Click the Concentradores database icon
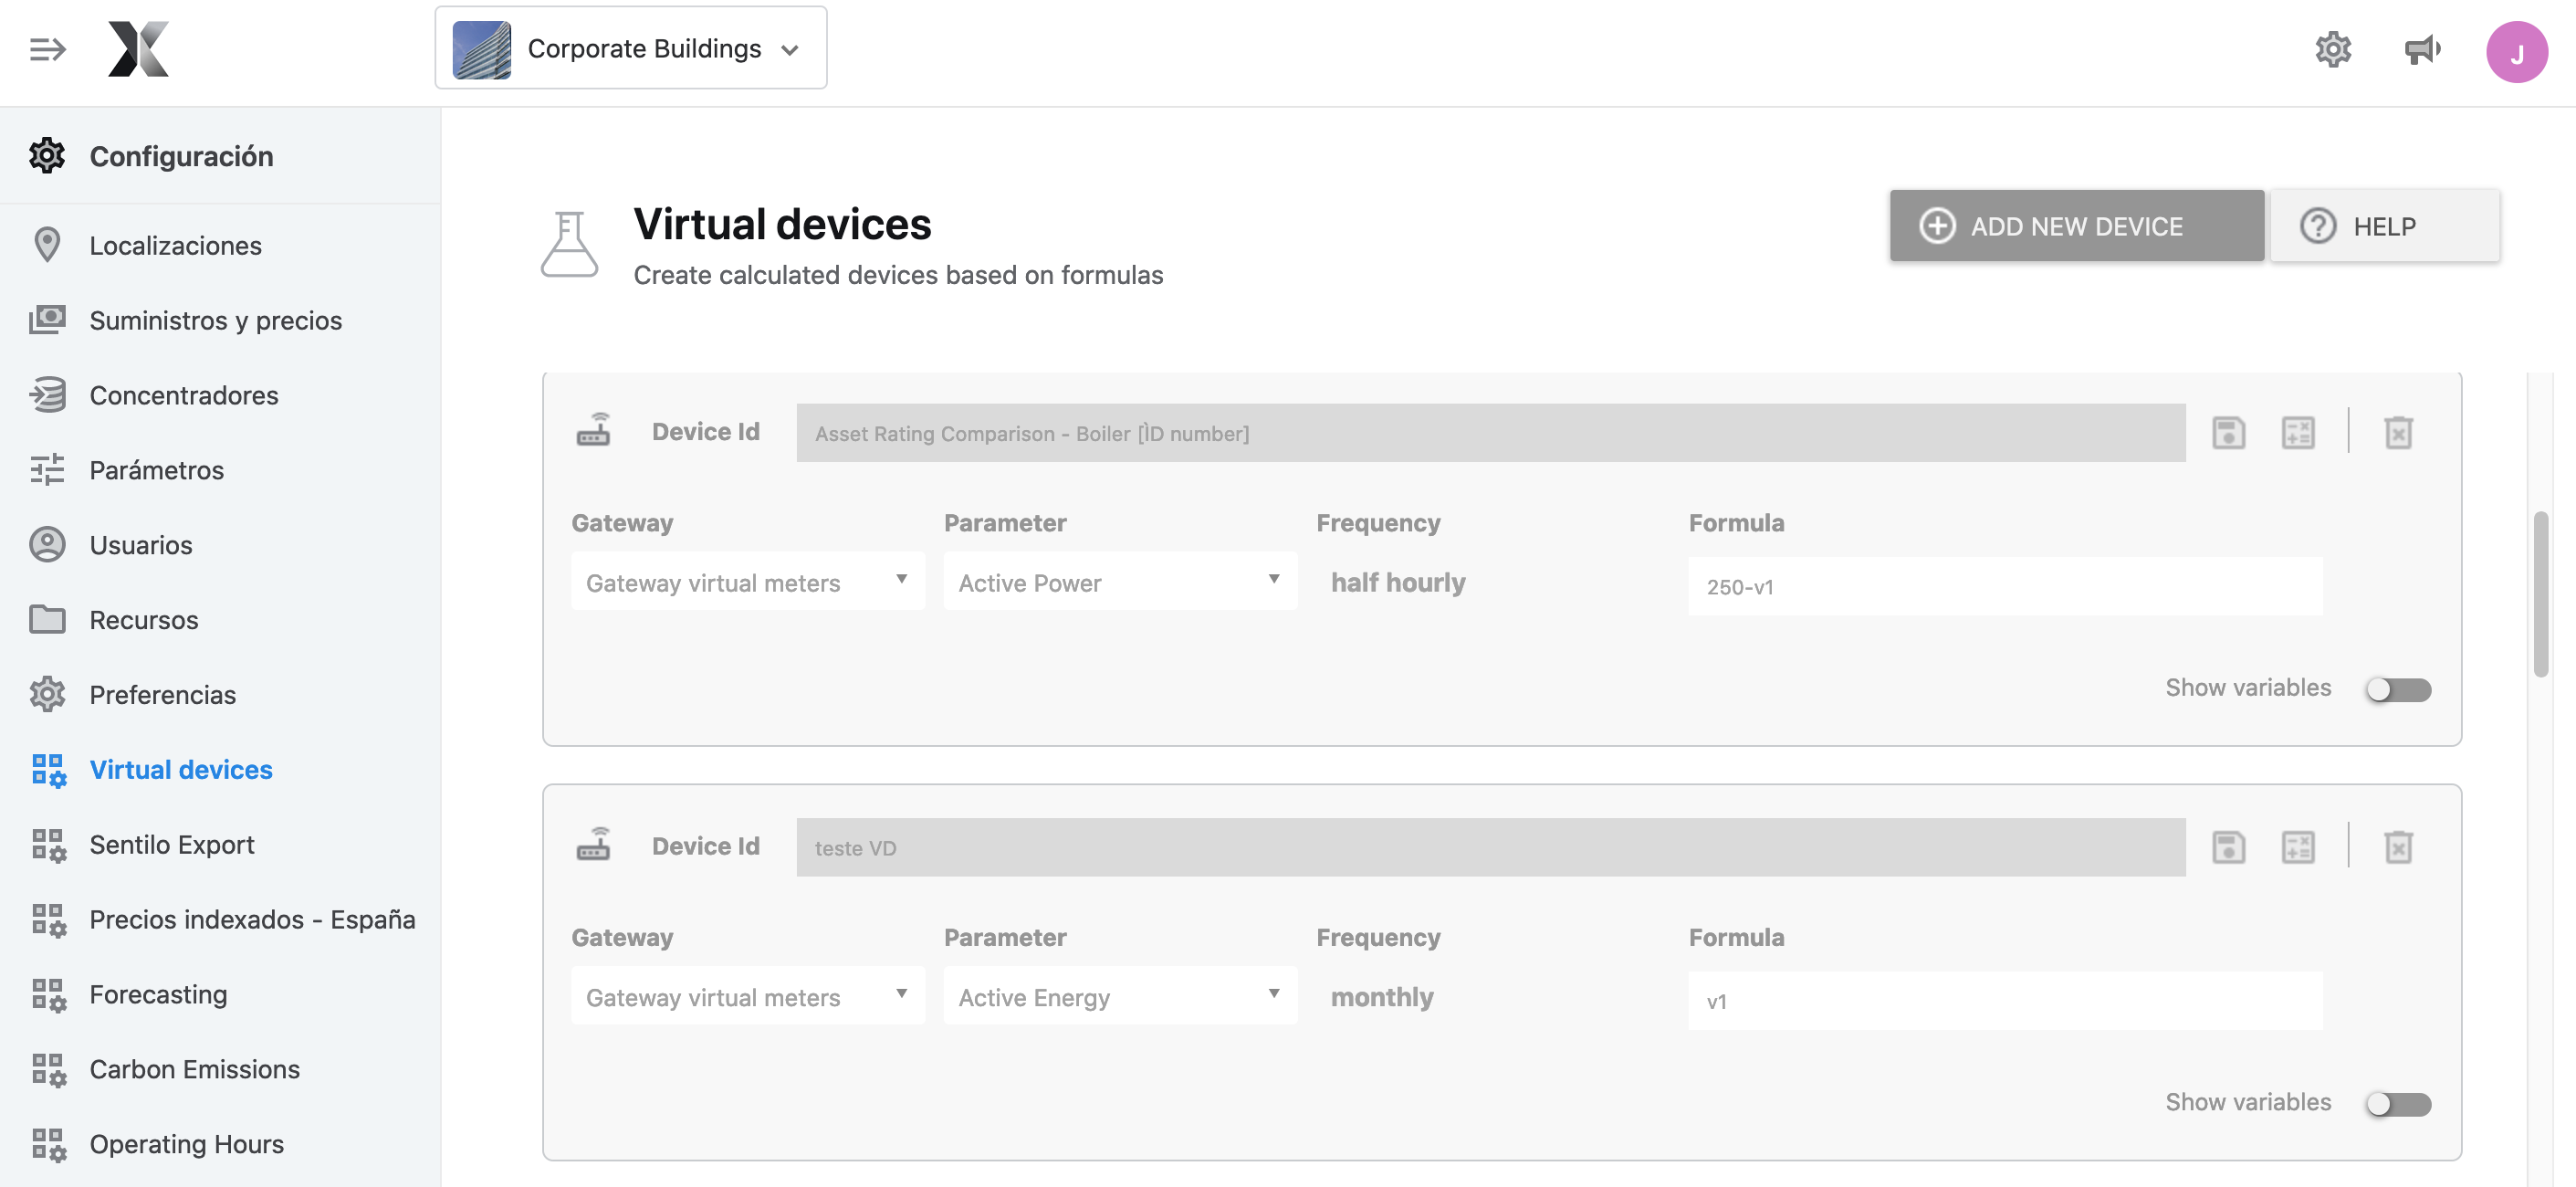Screen dimensions: 2576x1187 (x=47, y=395)
